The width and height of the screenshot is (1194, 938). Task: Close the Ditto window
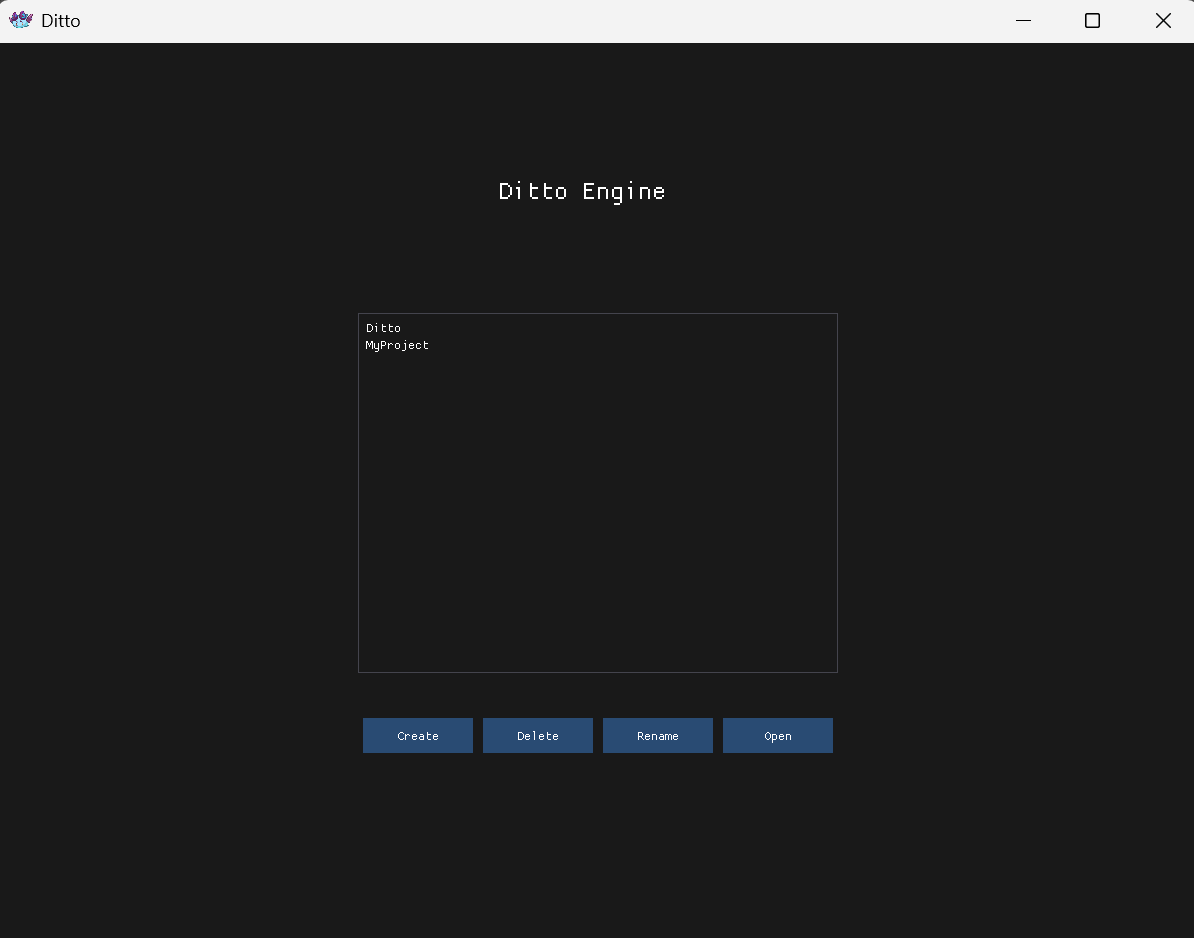pyautogui.click(x=1163, y=21)
